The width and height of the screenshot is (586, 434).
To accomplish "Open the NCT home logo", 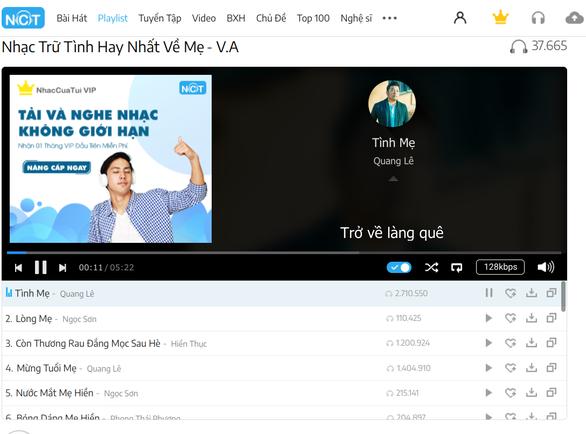I will point(23,18).
